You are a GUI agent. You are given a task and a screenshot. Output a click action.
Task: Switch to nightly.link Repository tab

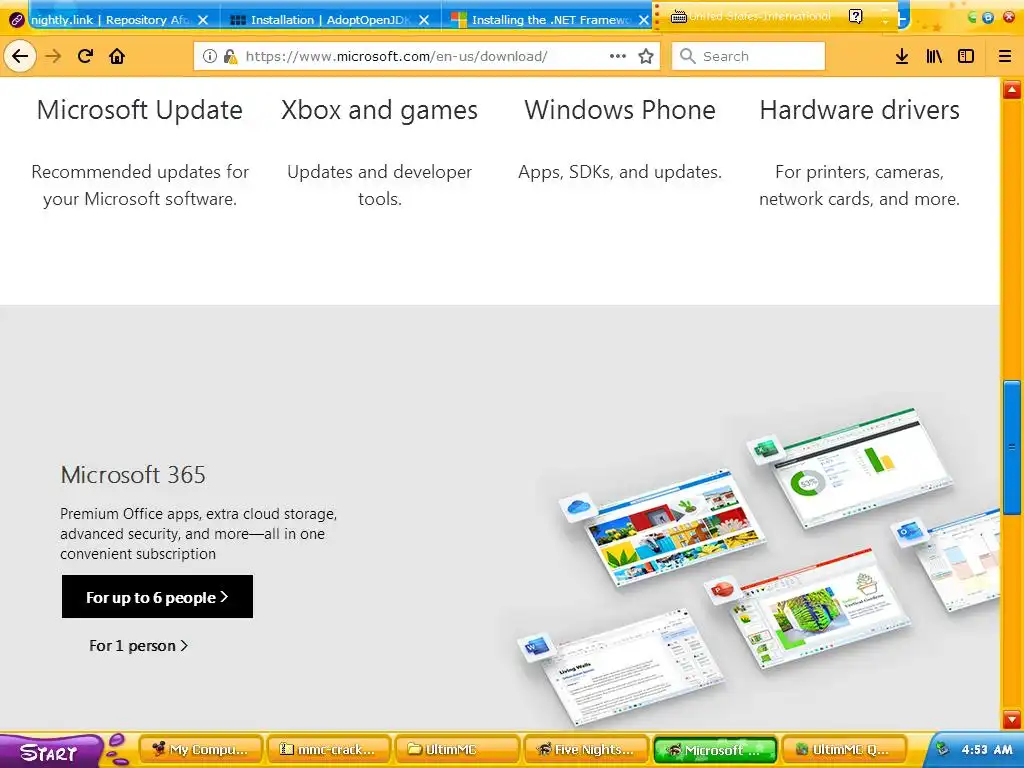tap(108, 20)
